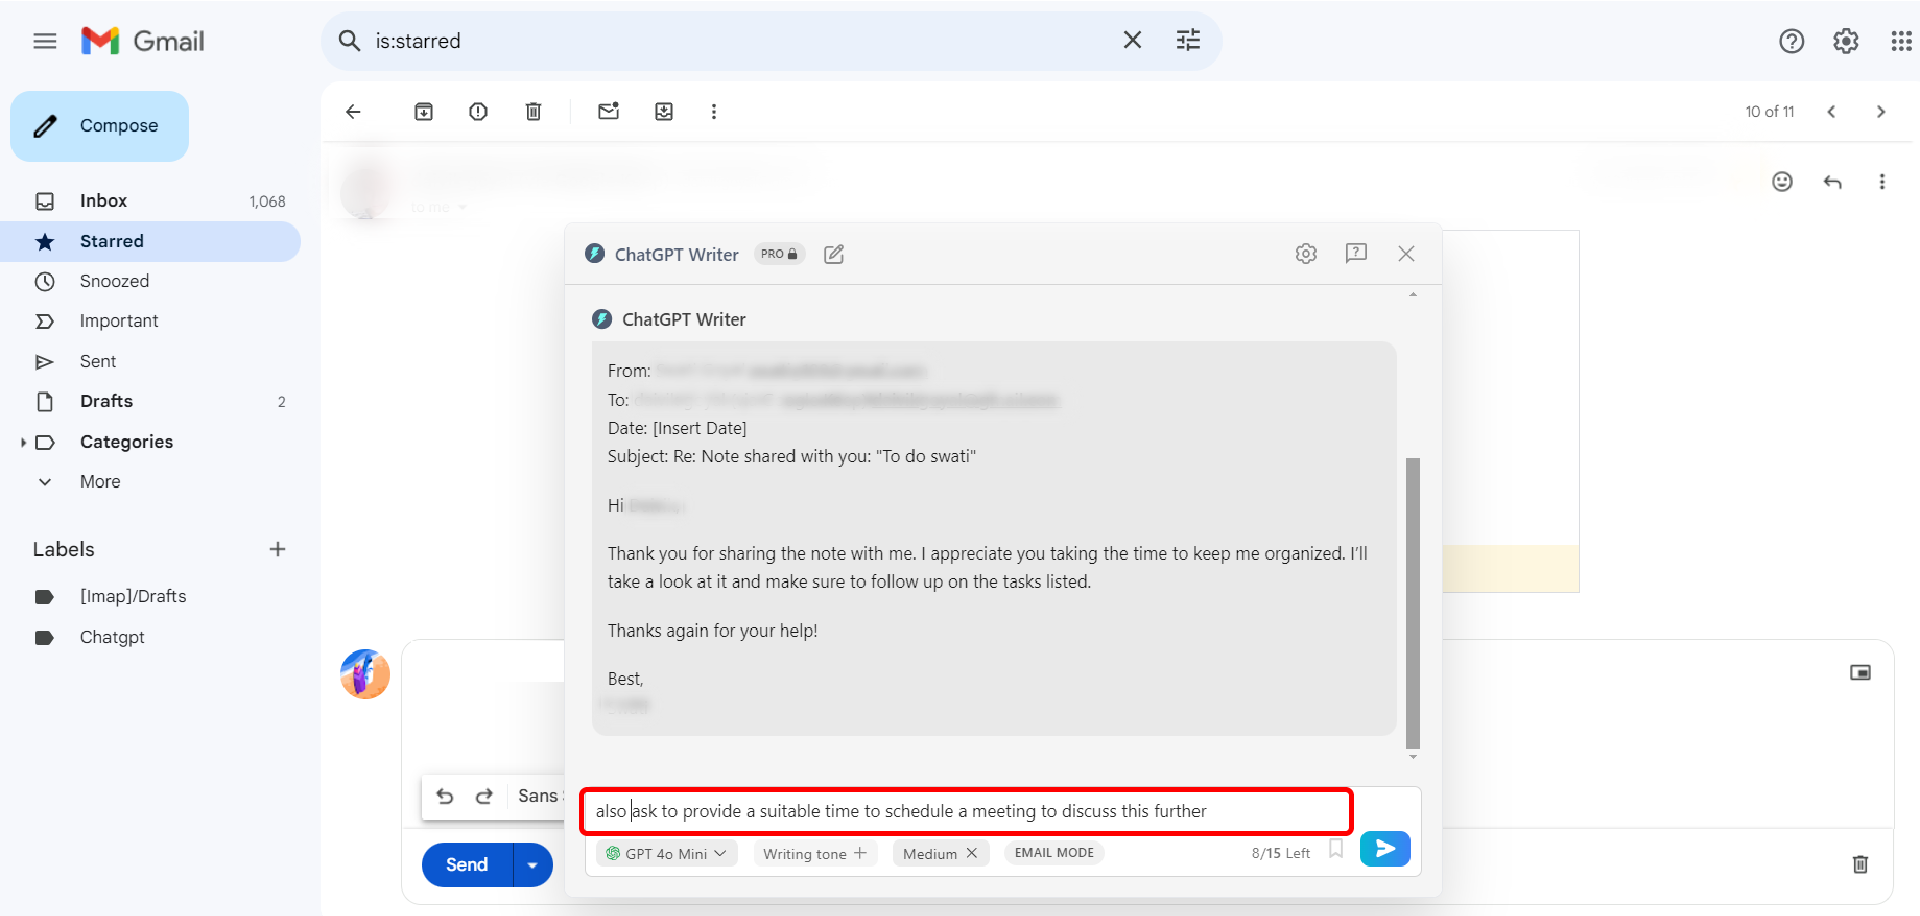Click the 8/15 Left counter
This screenshot has height=916, width=1920.
point(1280,853)
